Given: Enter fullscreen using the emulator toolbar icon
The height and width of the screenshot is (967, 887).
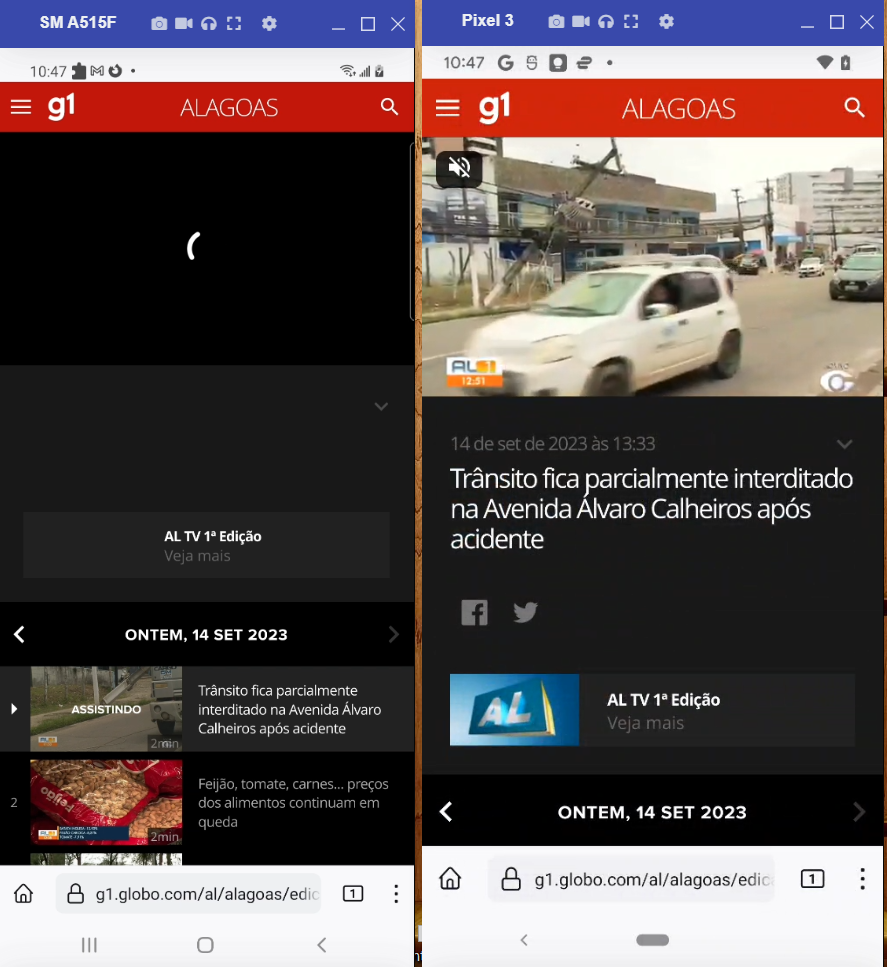Looking at the screenshot, I should pyautogui.click(x=234, y=23).
